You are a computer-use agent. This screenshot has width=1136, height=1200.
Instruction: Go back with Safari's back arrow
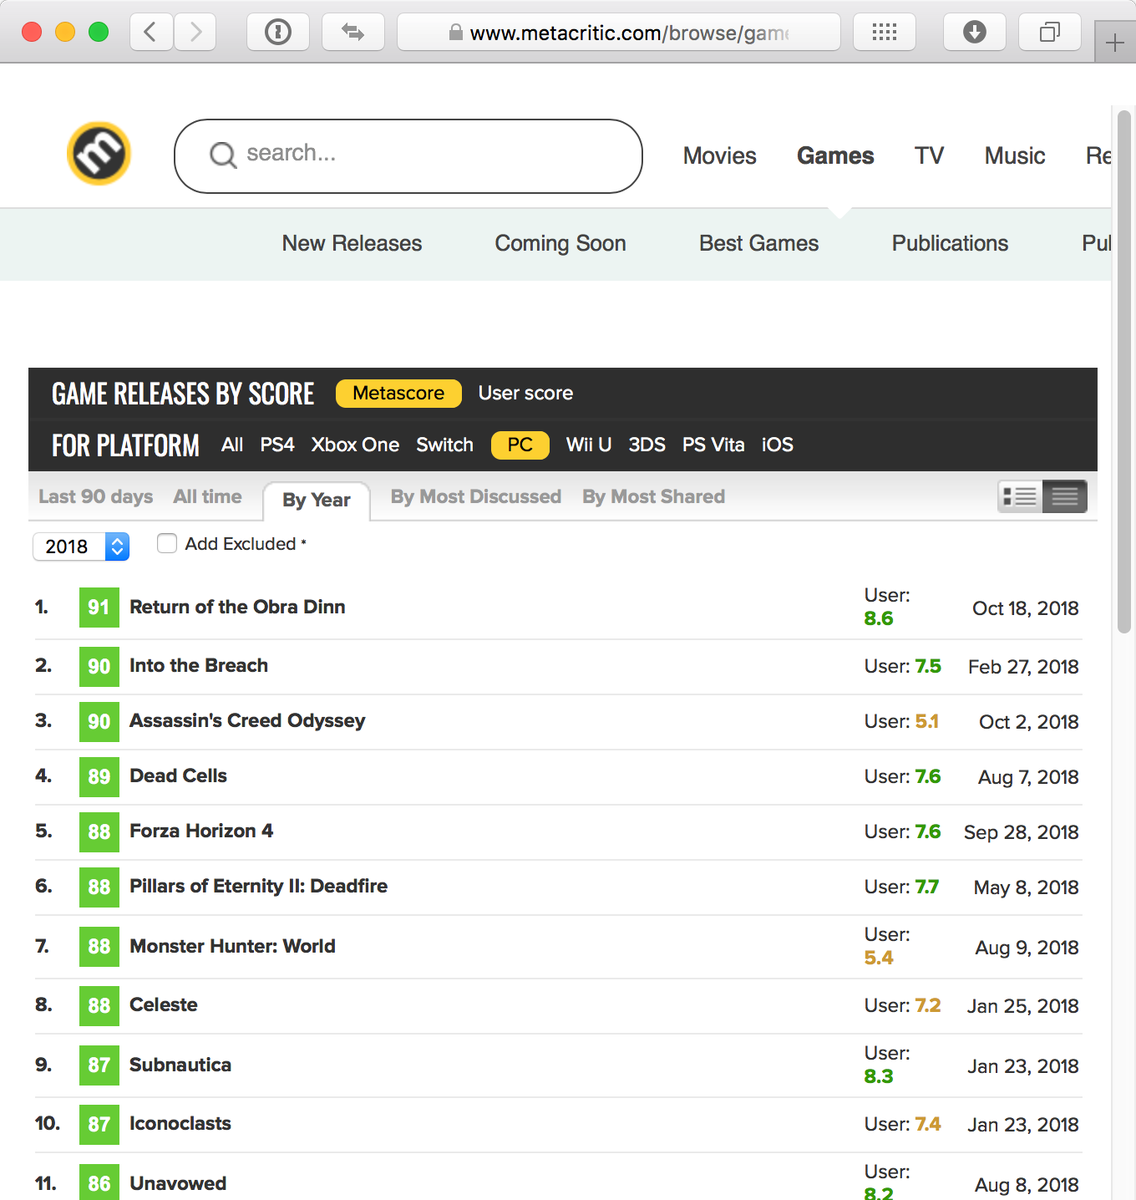[x=150, y=32]
